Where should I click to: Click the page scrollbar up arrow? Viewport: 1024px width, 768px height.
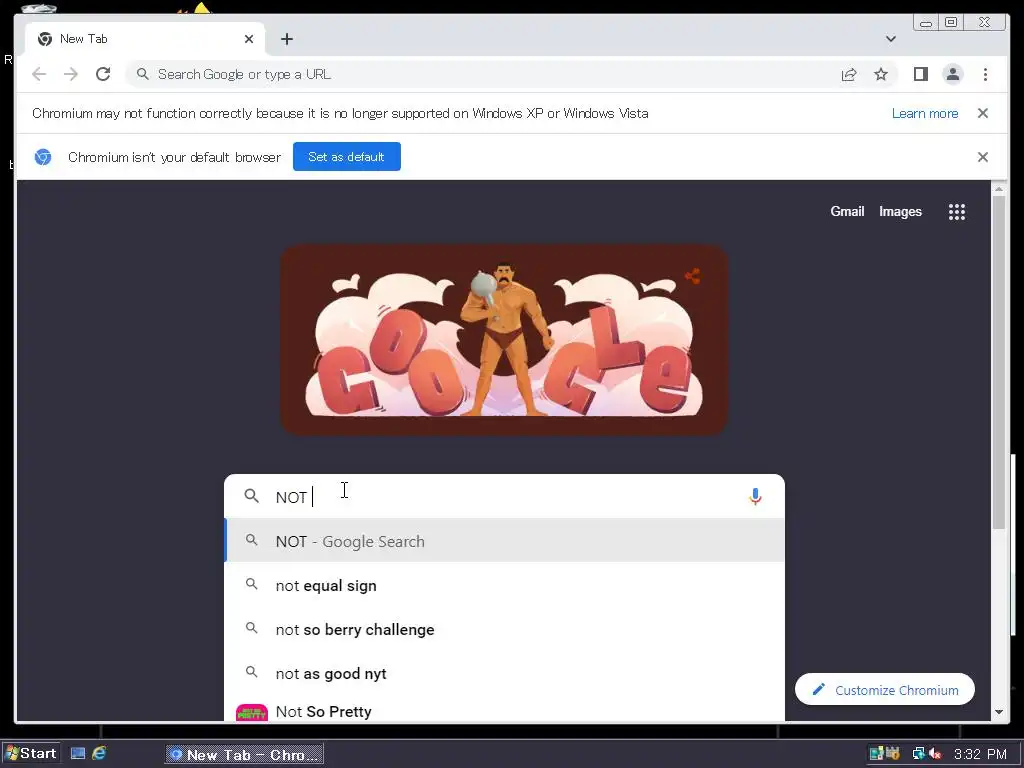click(999, 189)
